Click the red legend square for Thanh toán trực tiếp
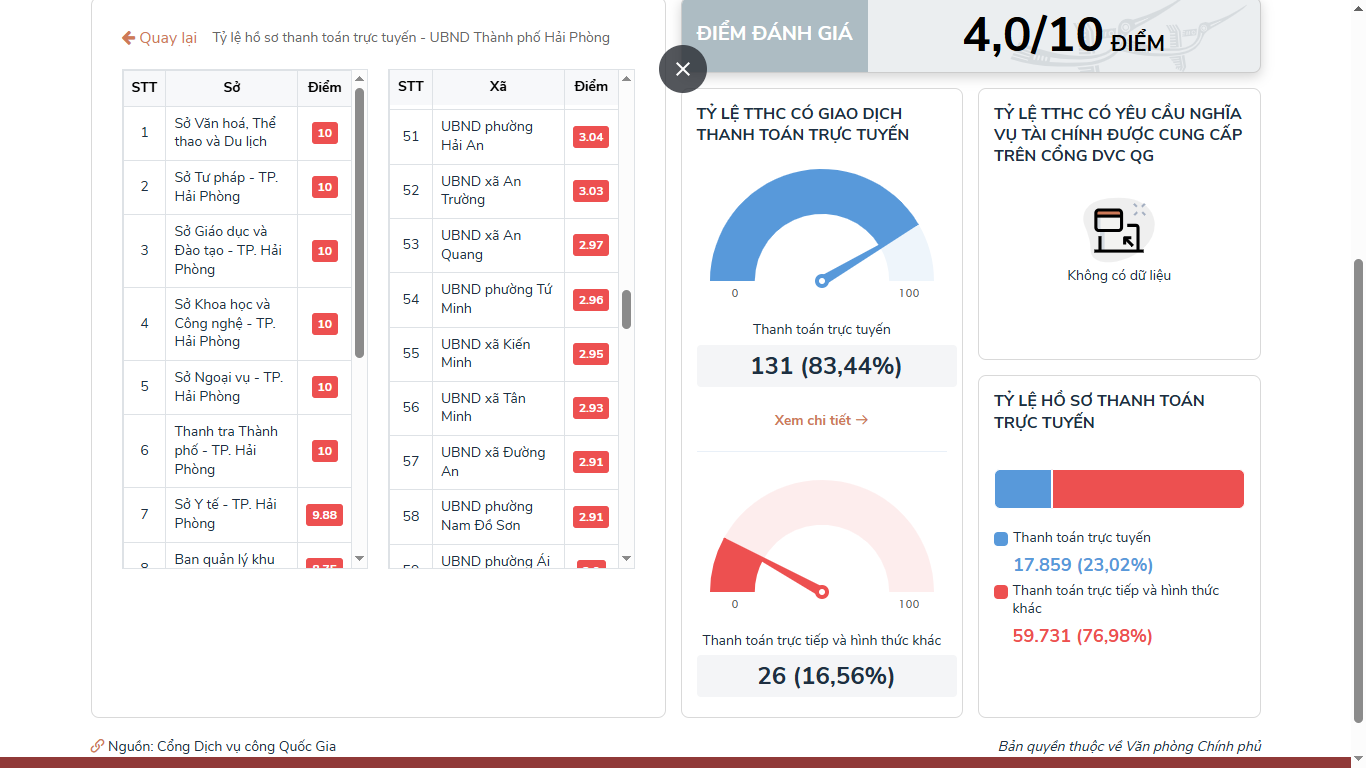Viewport: 1366px width, 768px height. click(1001, 592)
